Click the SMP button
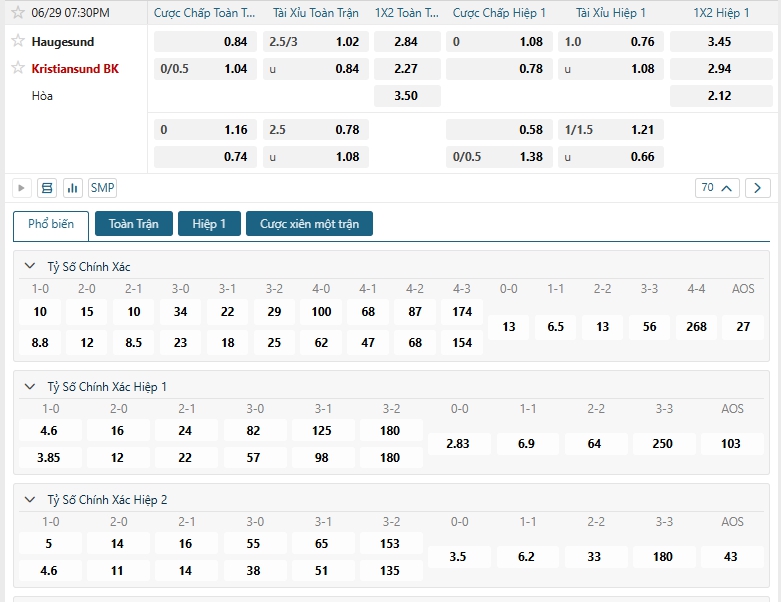This screenshot has height=602, width=781. tap(102, 188)
